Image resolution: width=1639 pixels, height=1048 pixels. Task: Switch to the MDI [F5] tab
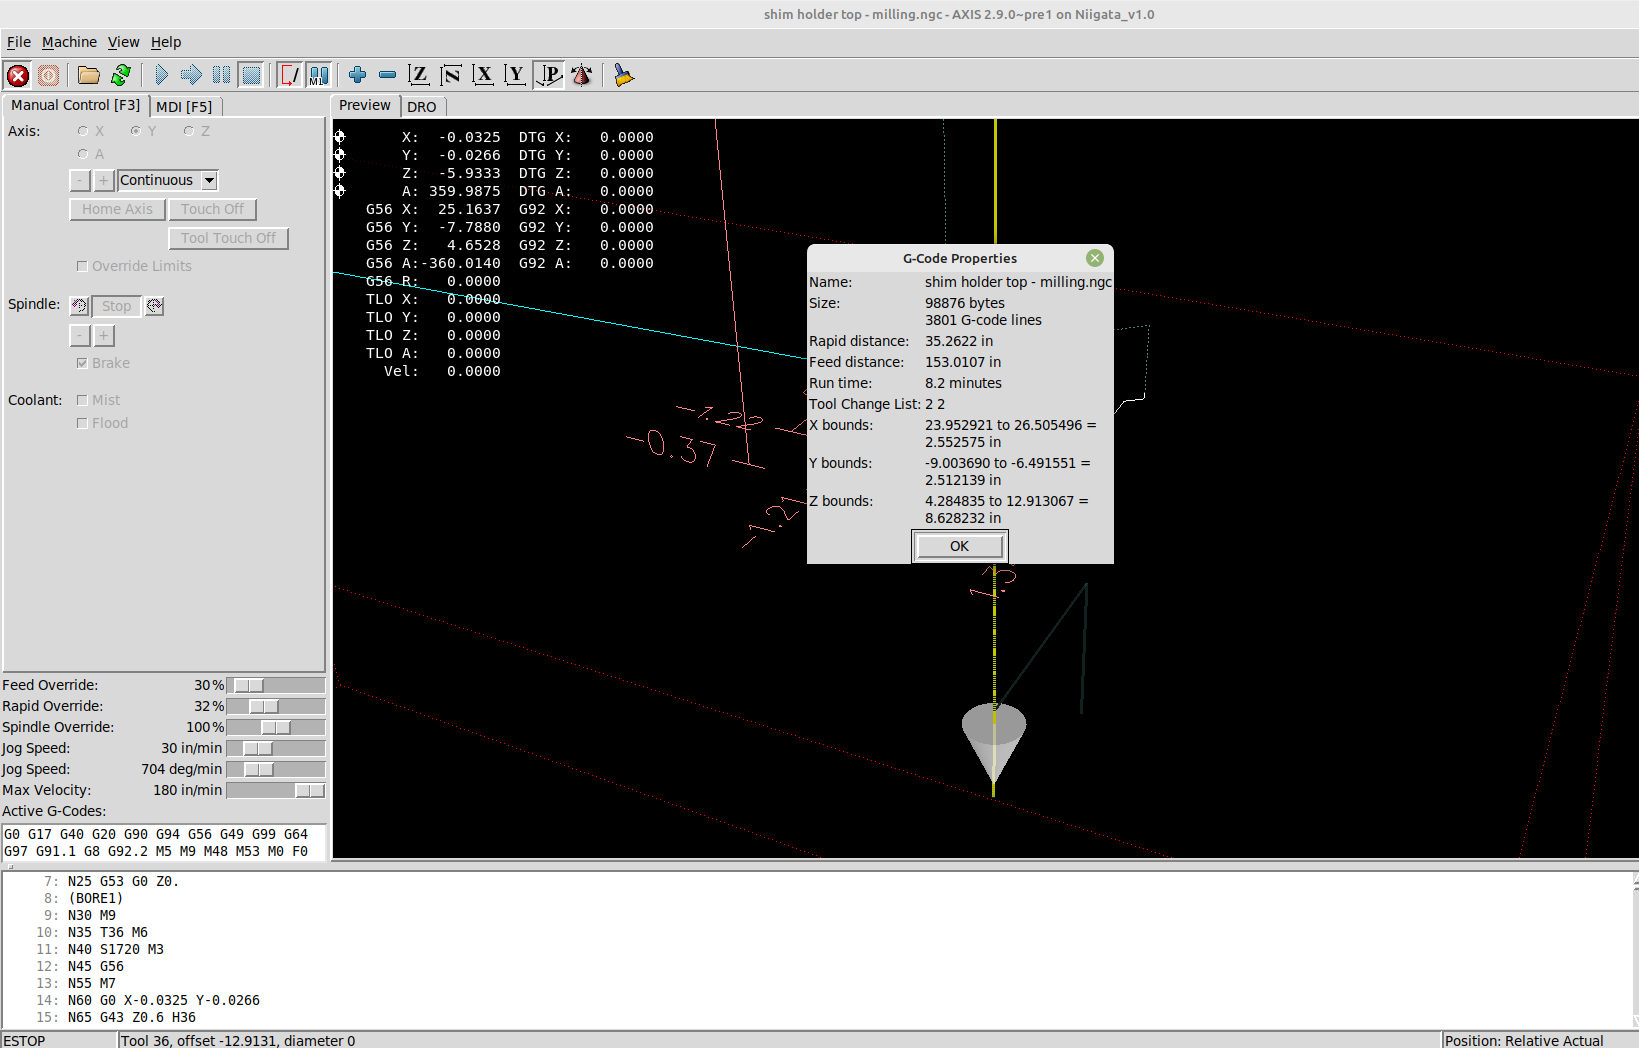184,106
